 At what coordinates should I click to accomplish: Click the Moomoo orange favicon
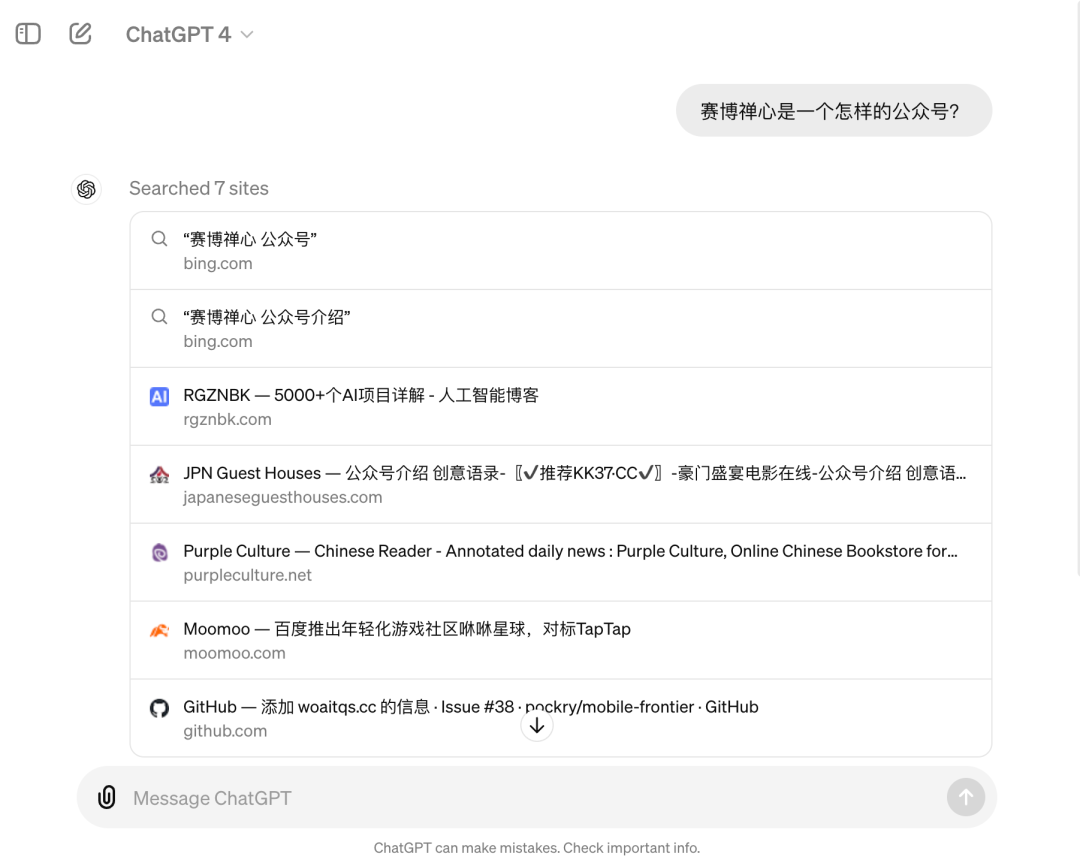[x=160, y=630]
